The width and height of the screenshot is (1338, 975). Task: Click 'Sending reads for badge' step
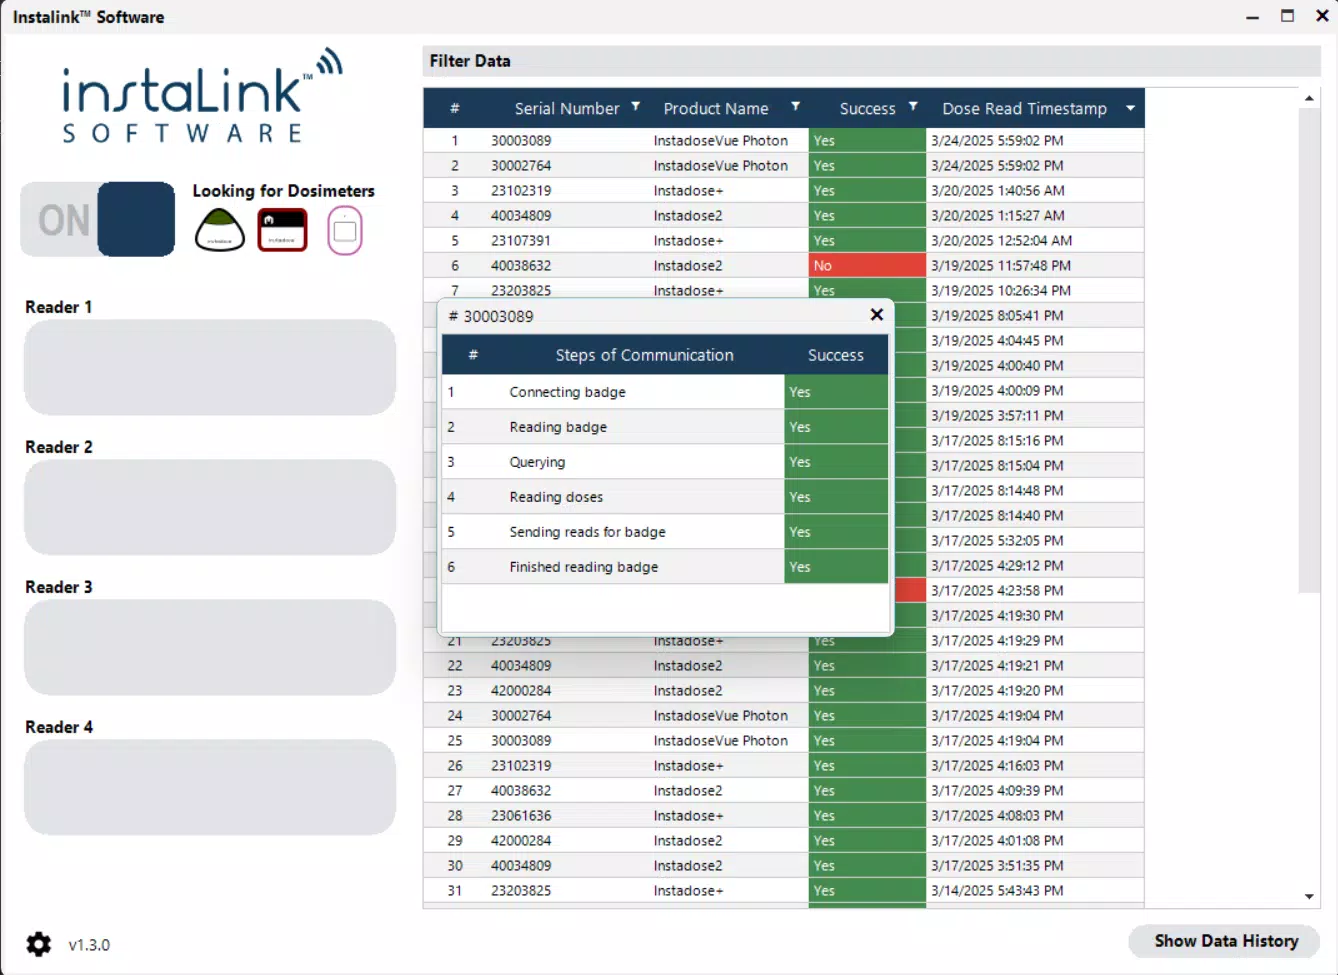click(665, 532)
